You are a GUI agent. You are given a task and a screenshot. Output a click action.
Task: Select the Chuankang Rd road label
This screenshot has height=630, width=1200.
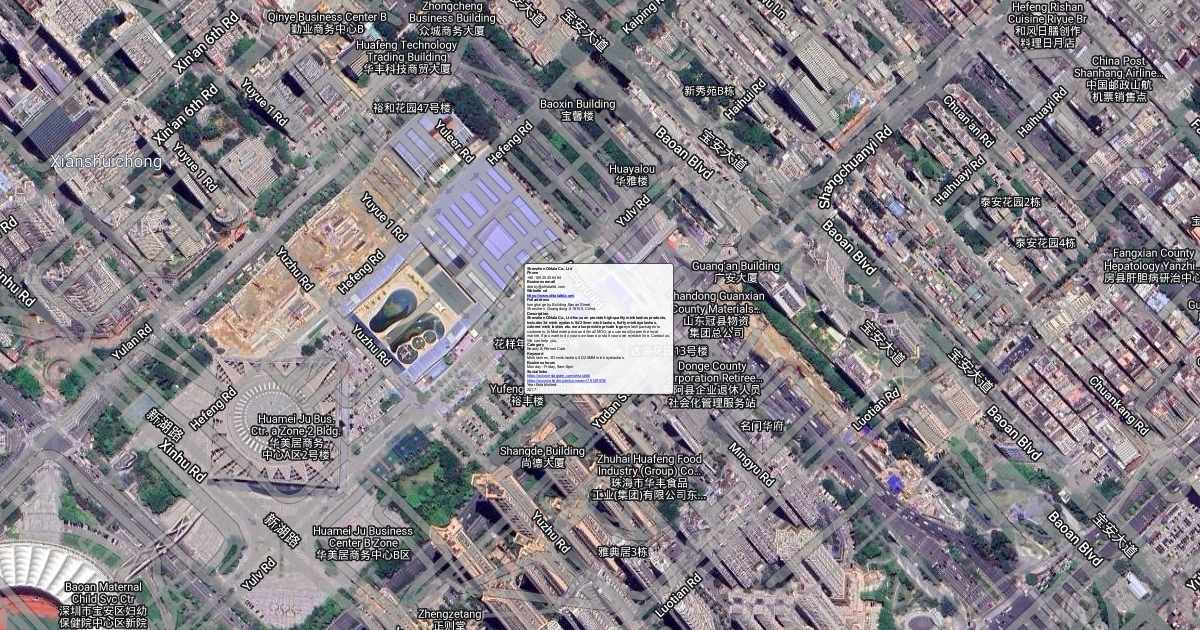(1119, 405)
